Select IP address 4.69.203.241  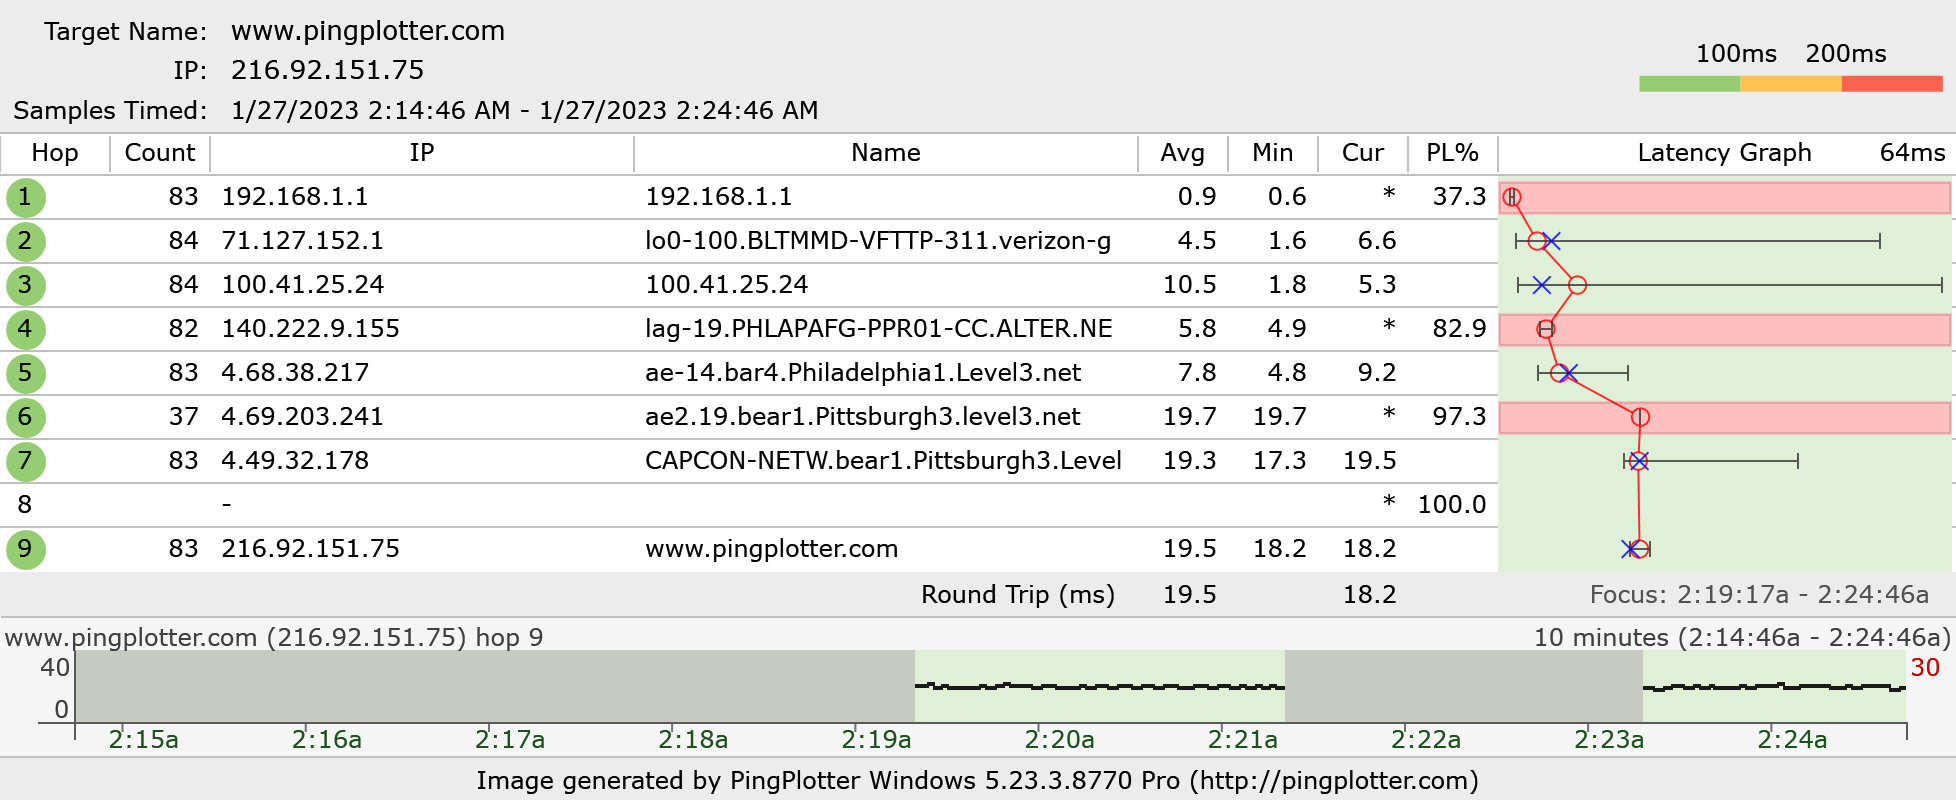tap(302, 417)
